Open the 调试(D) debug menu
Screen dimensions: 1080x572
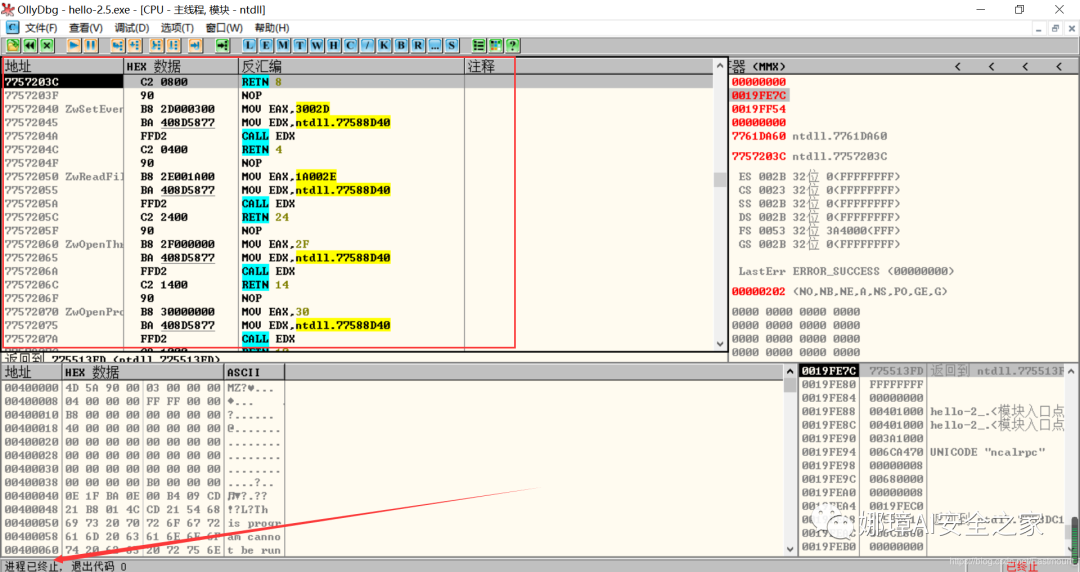click(132, 28)
